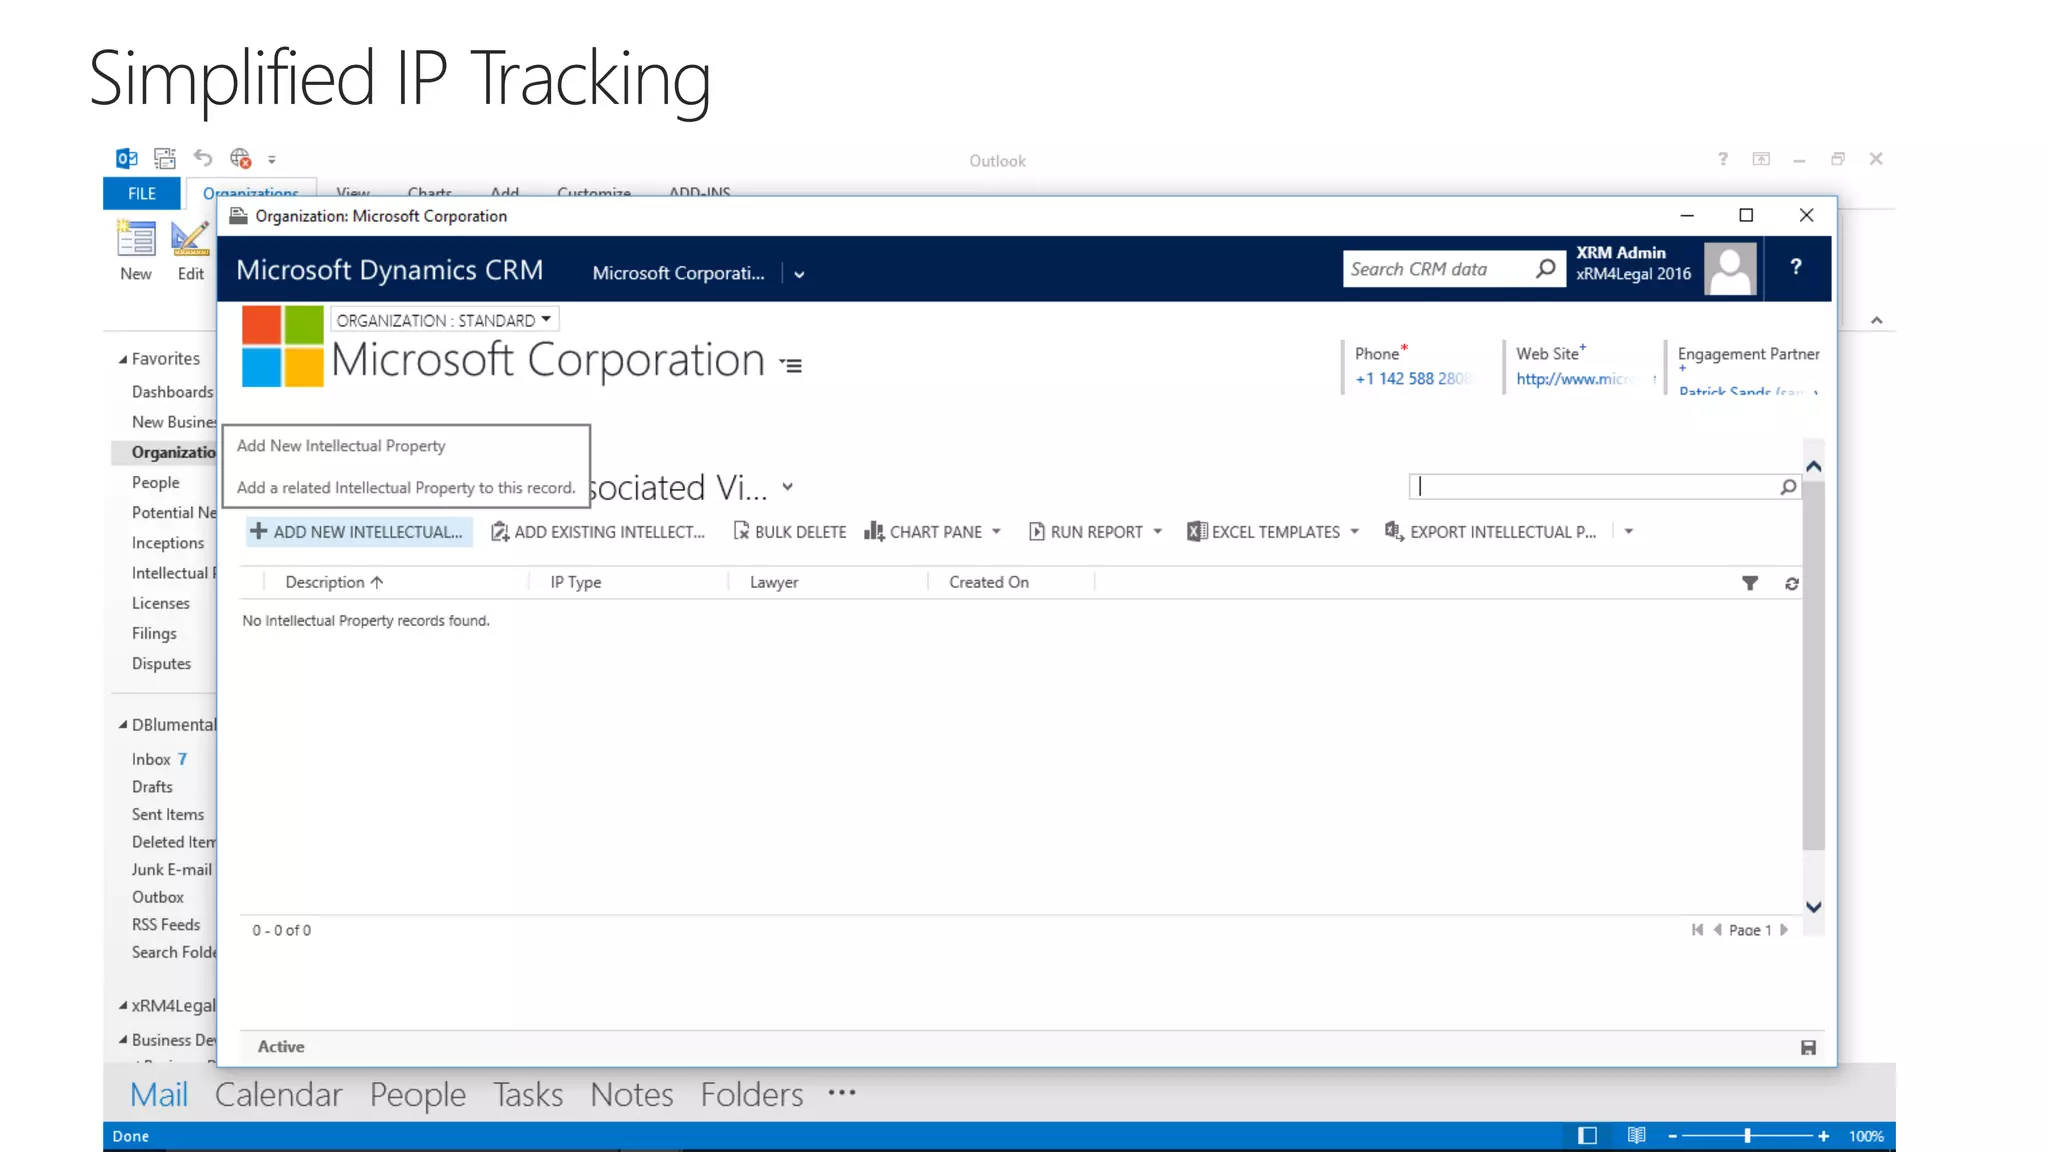Switch to Reading view in status bar
Viewport: 2048px width, 1152px height.
click(1636, 1136)
